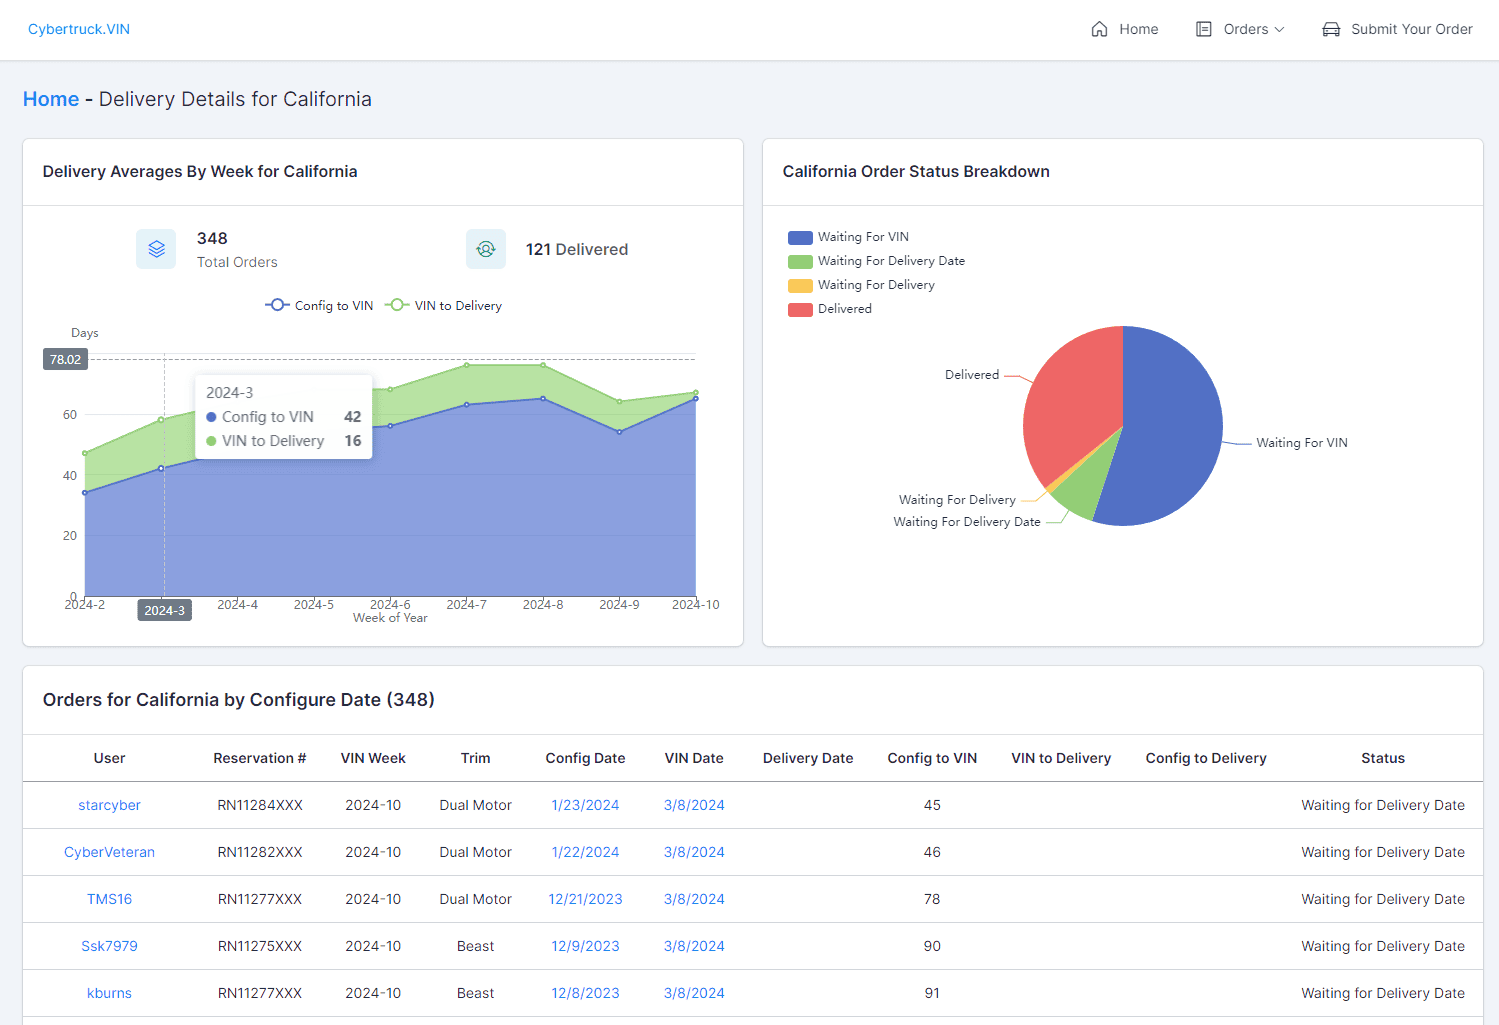The height and width of the screenshot is (1025, 1499).
Task: Expand the Orders dropdown chevron
Action: point(1279,29)
